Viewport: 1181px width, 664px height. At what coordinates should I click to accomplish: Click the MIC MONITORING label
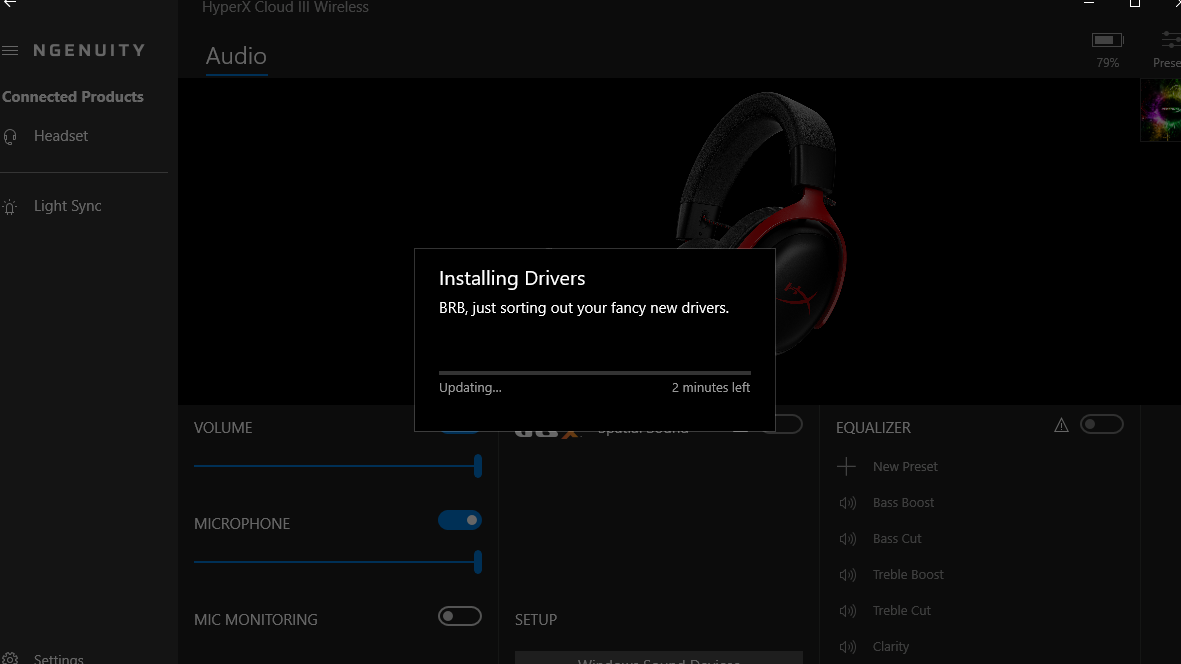(x=256, y=620)
